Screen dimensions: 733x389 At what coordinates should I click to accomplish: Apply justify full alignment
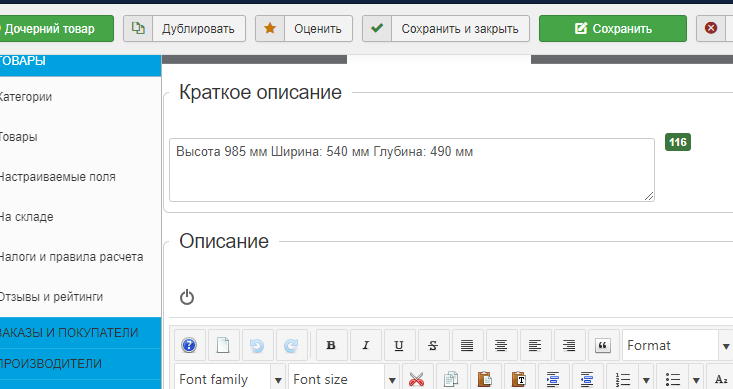coord(467,346)
